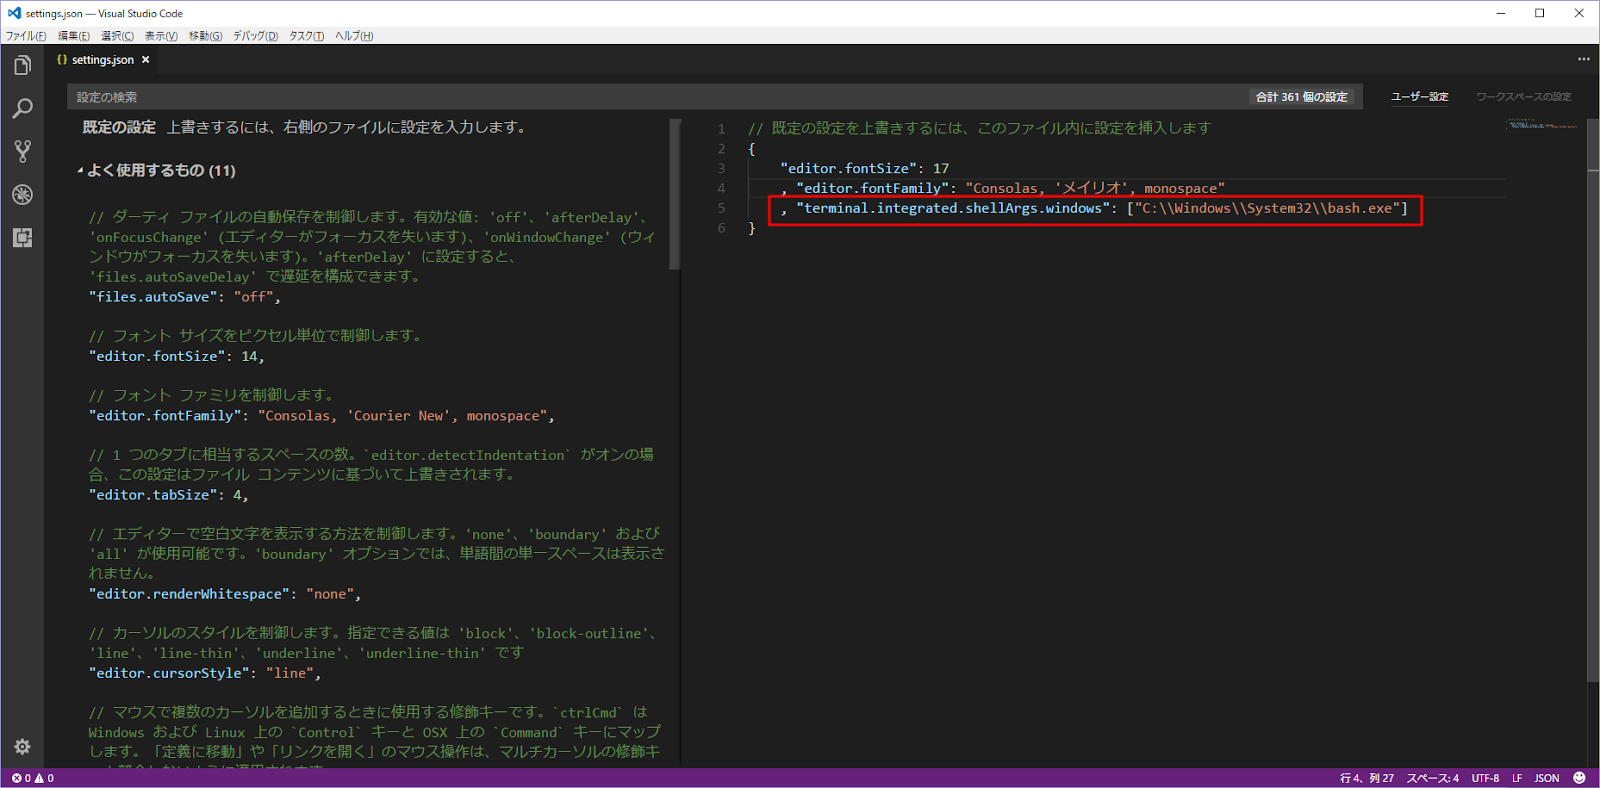Open the 選択(C) menu
The height and width of the screenshot is (788, 1600).
[117, 36]
